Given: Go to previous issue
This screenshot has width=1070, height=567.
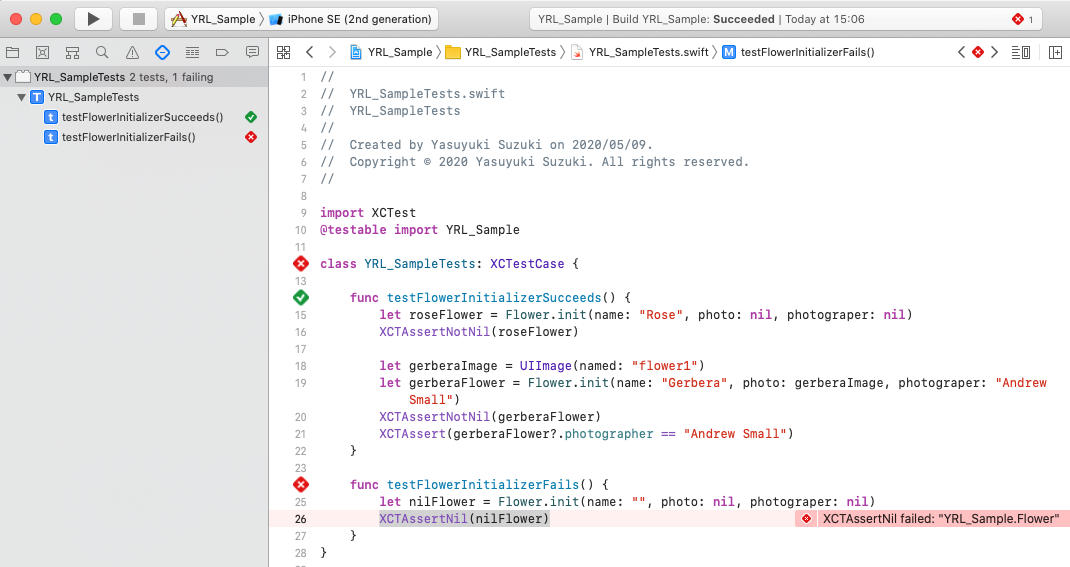Looking at the screenshot, I should pyautogui.click(x=961, y=53).
